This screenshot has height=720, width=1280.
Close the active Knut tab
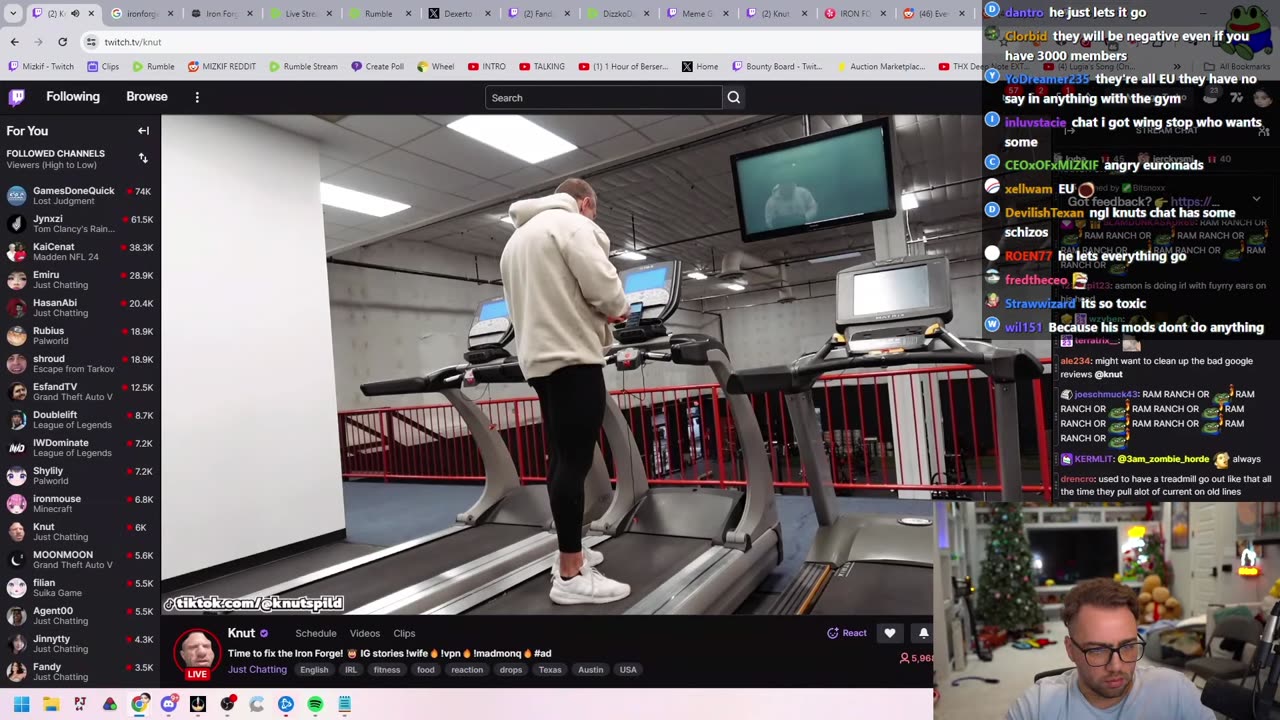click(x=91, y=14)
